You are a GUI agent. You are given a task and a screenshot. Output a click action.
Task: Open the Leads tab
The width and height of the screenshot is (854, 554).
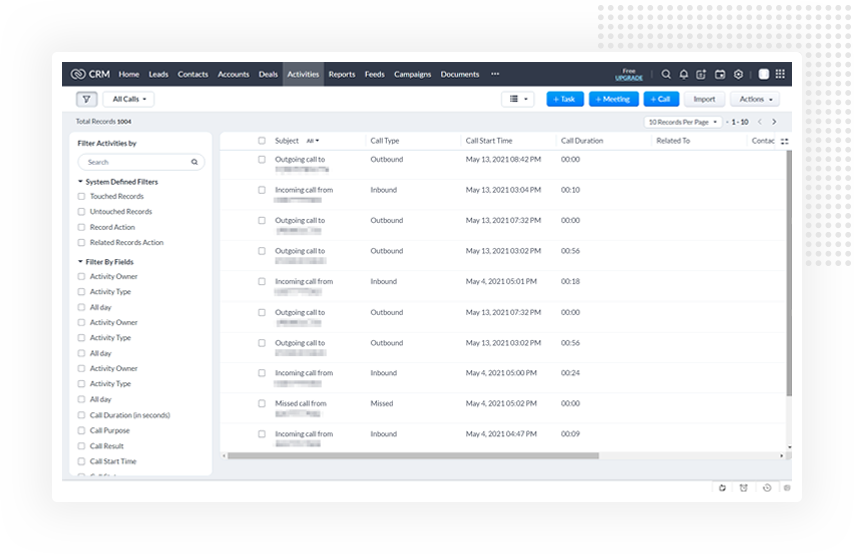coord(158,74)
